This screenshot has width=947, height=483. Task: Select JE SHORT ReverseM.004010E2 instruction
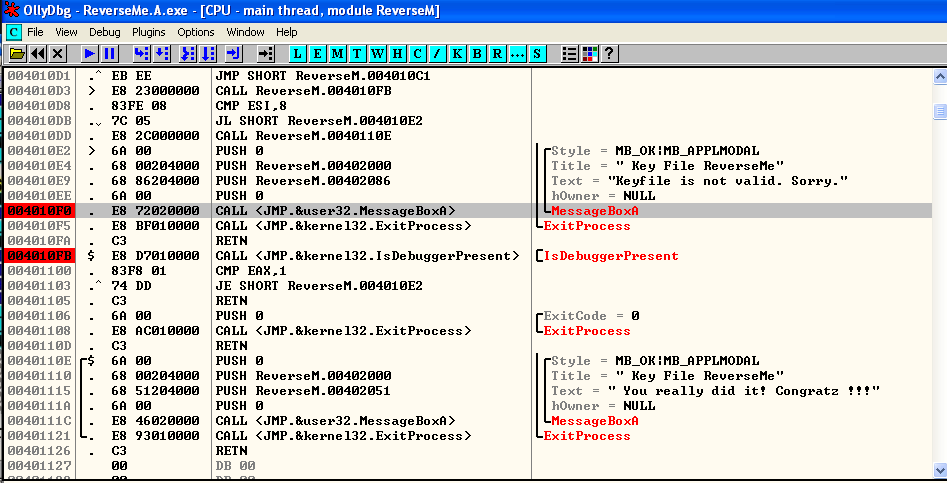click(319, 286)
